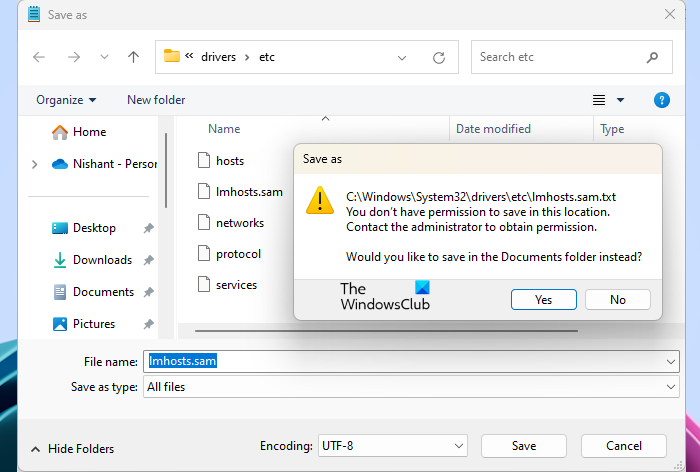
Task: Click the blue Help question mark icon
Action: (661, 100)
